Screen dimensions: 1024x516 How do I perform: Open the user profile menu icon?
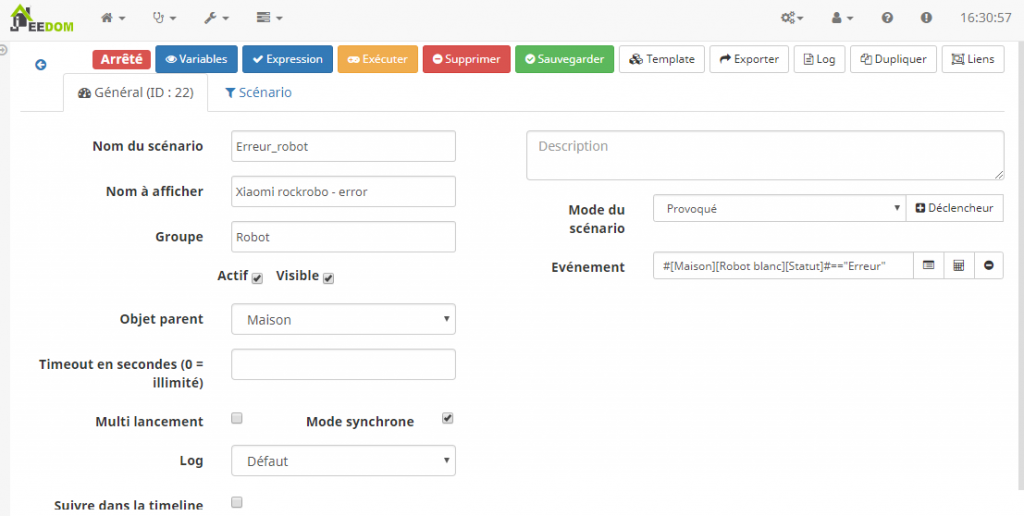point(842,18)
